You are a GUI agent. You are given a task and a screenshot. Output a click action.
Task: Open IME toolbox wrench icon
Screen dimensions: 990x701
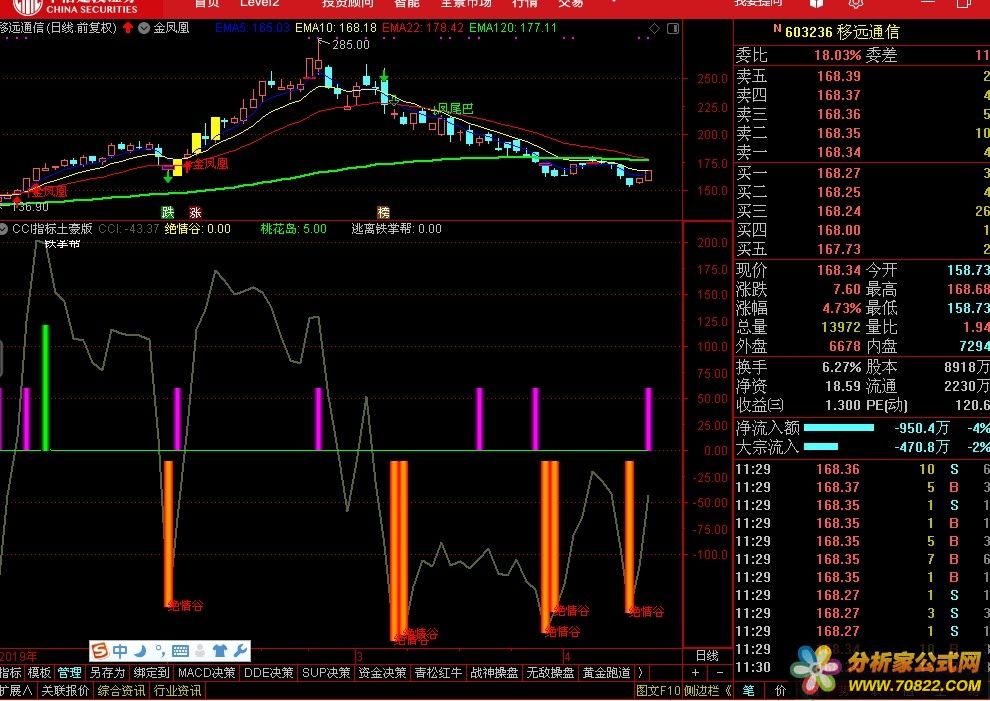(239, 650)
